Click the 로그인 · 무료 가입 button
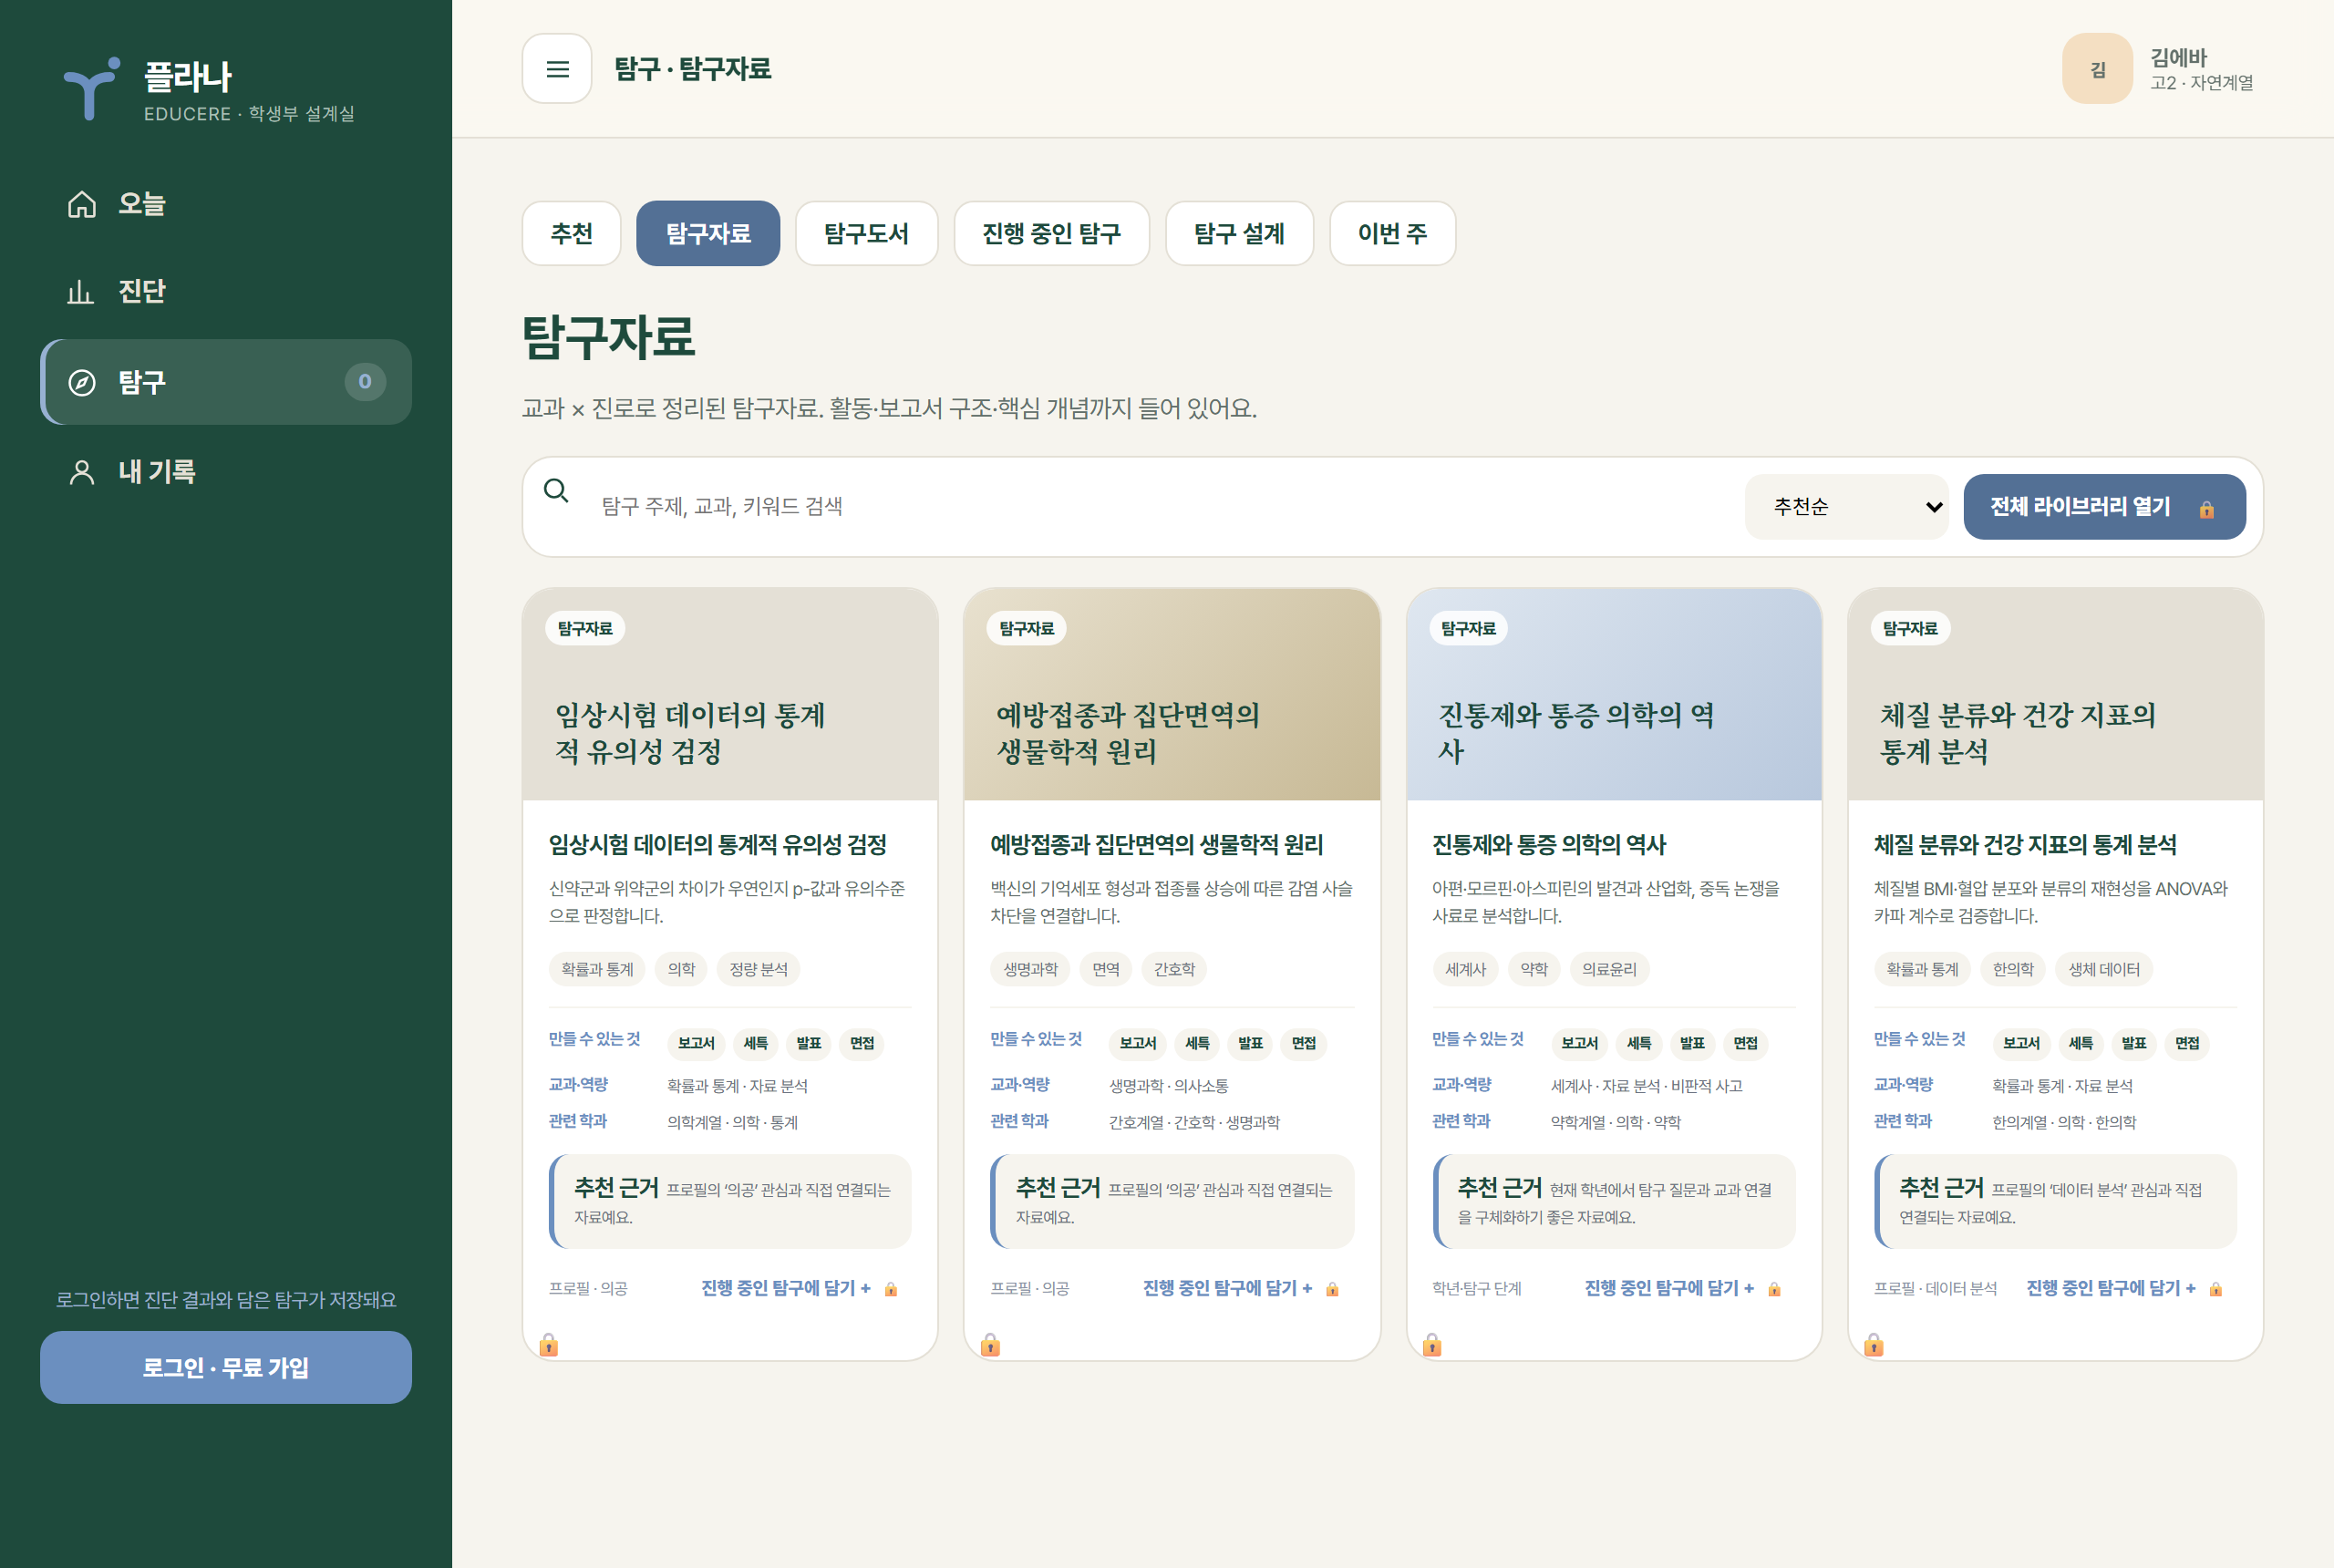This screenshot has height=1568, width=2334. coord(226,1368)
